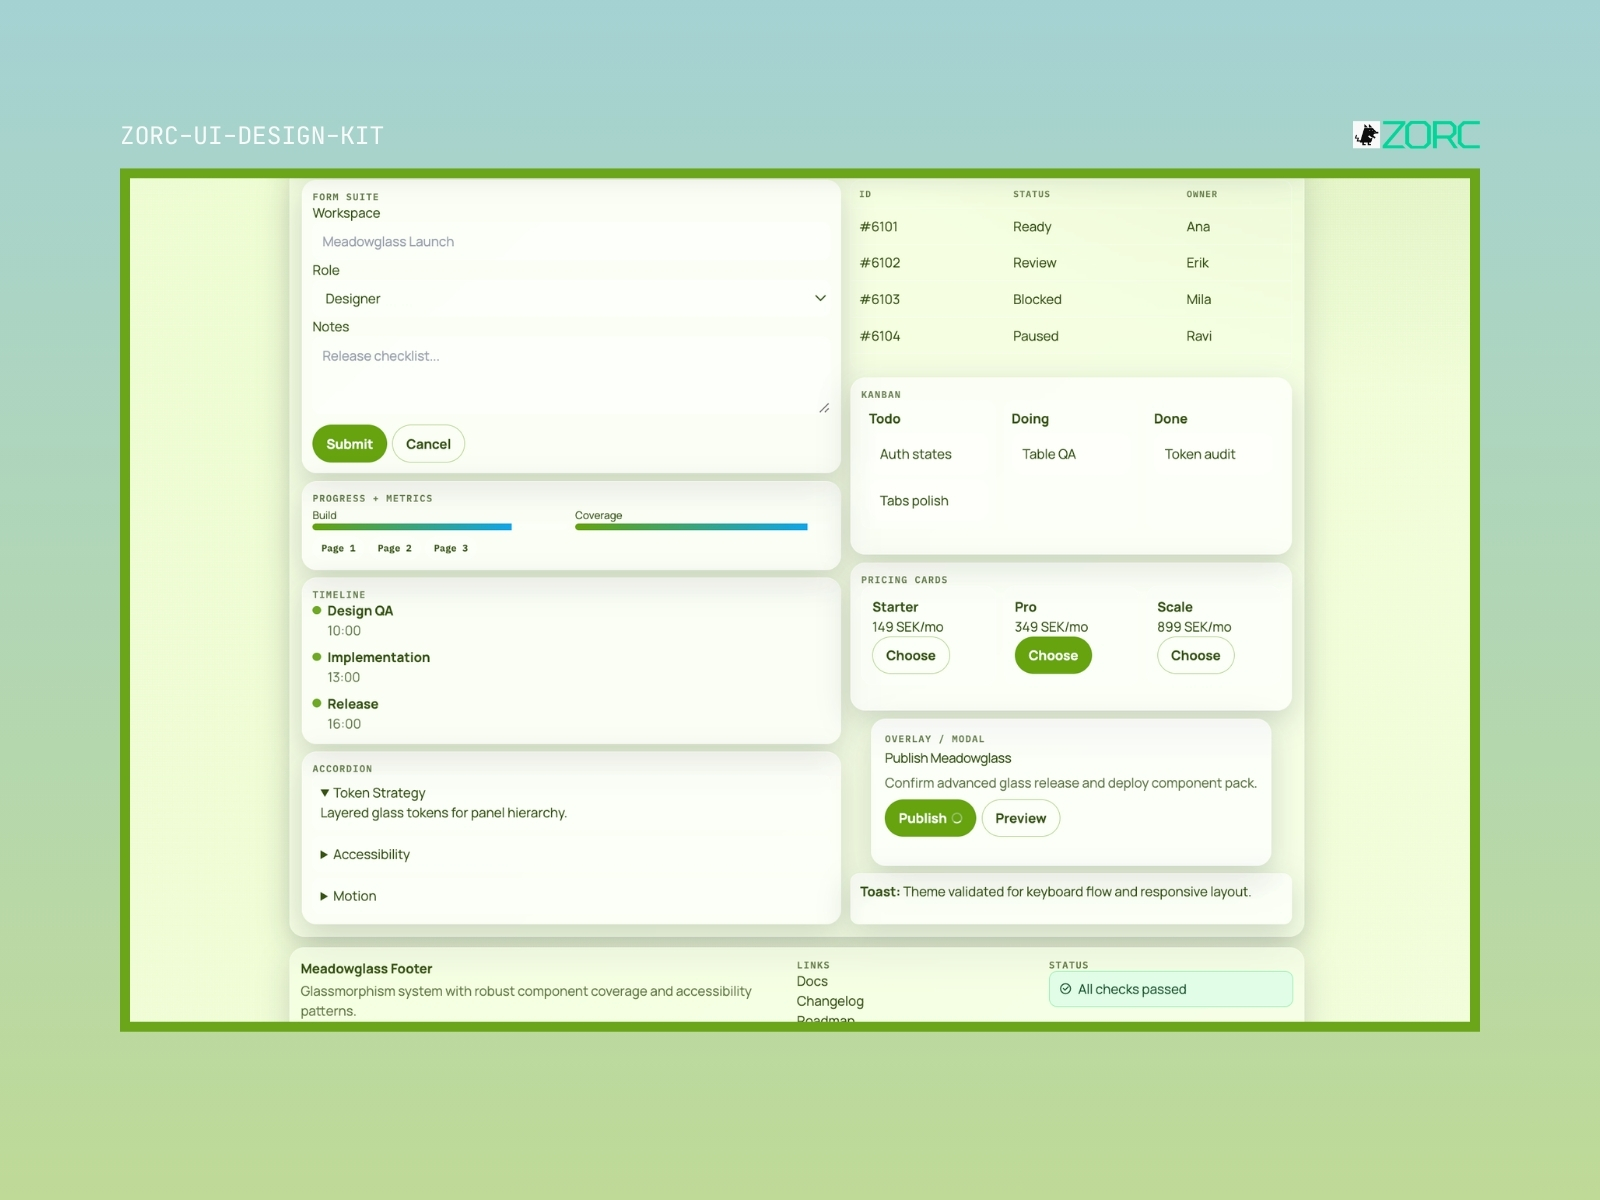Screen dimensions: 1600x1200
Task: Go to Page 2
Action: pyautogui.click(x=394, y=548)
